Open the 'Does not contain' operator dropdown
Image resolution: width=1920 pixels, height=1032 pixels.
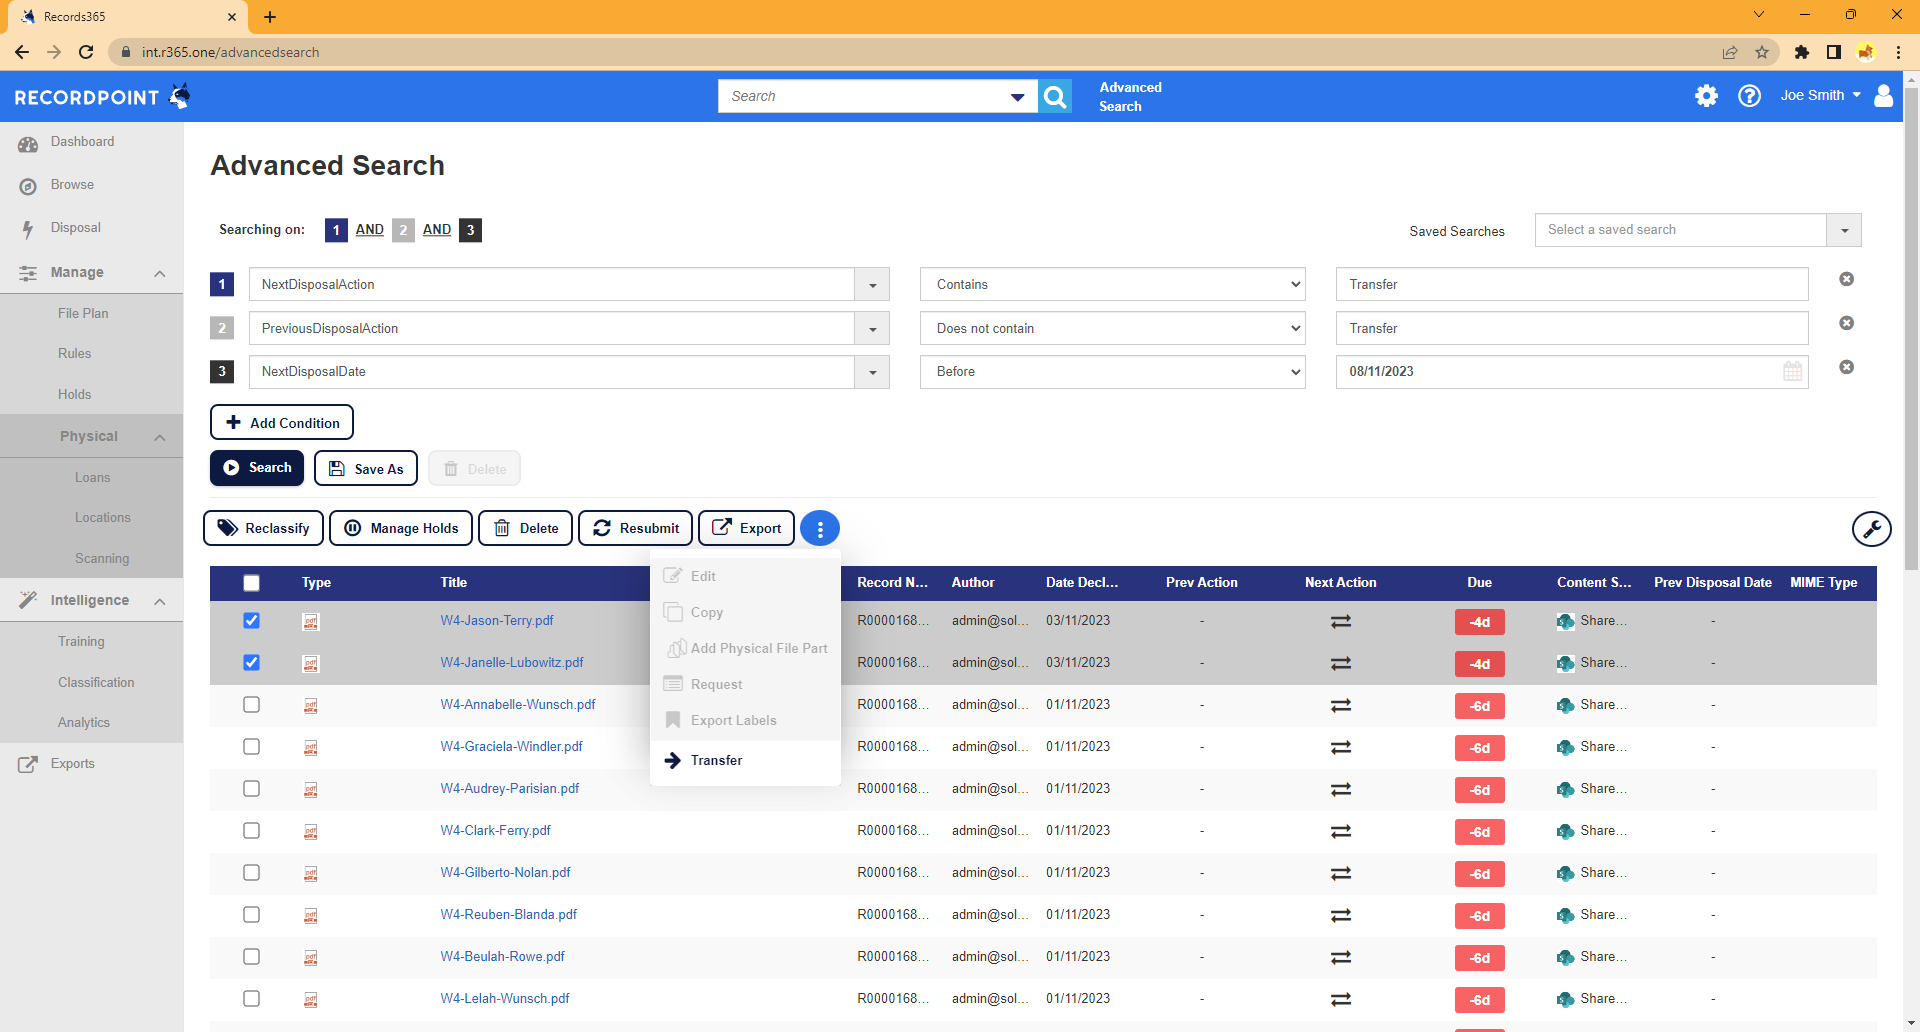coord(1112,329)
